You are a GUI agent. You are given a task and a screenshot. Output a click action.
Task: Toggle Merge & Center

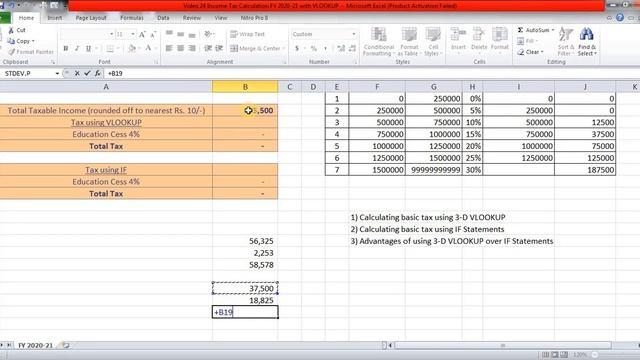[x=256, y=49]
